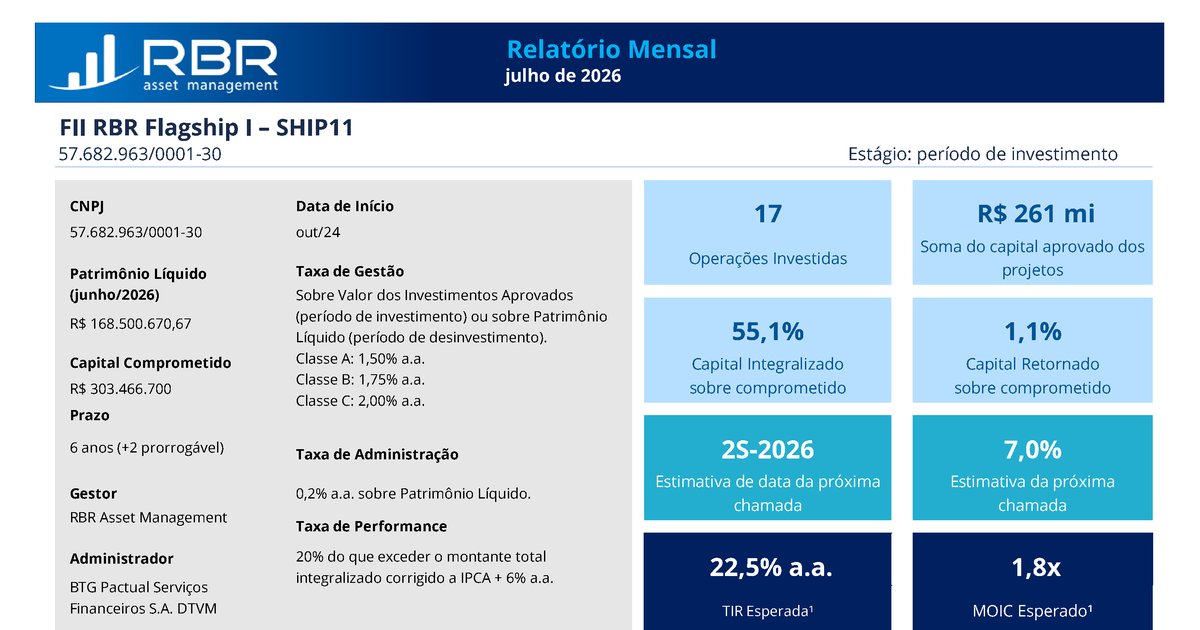Click the RBR asset management logo
The height and width of the screenshot is (630, 1200).
click(x=163, y=62)
